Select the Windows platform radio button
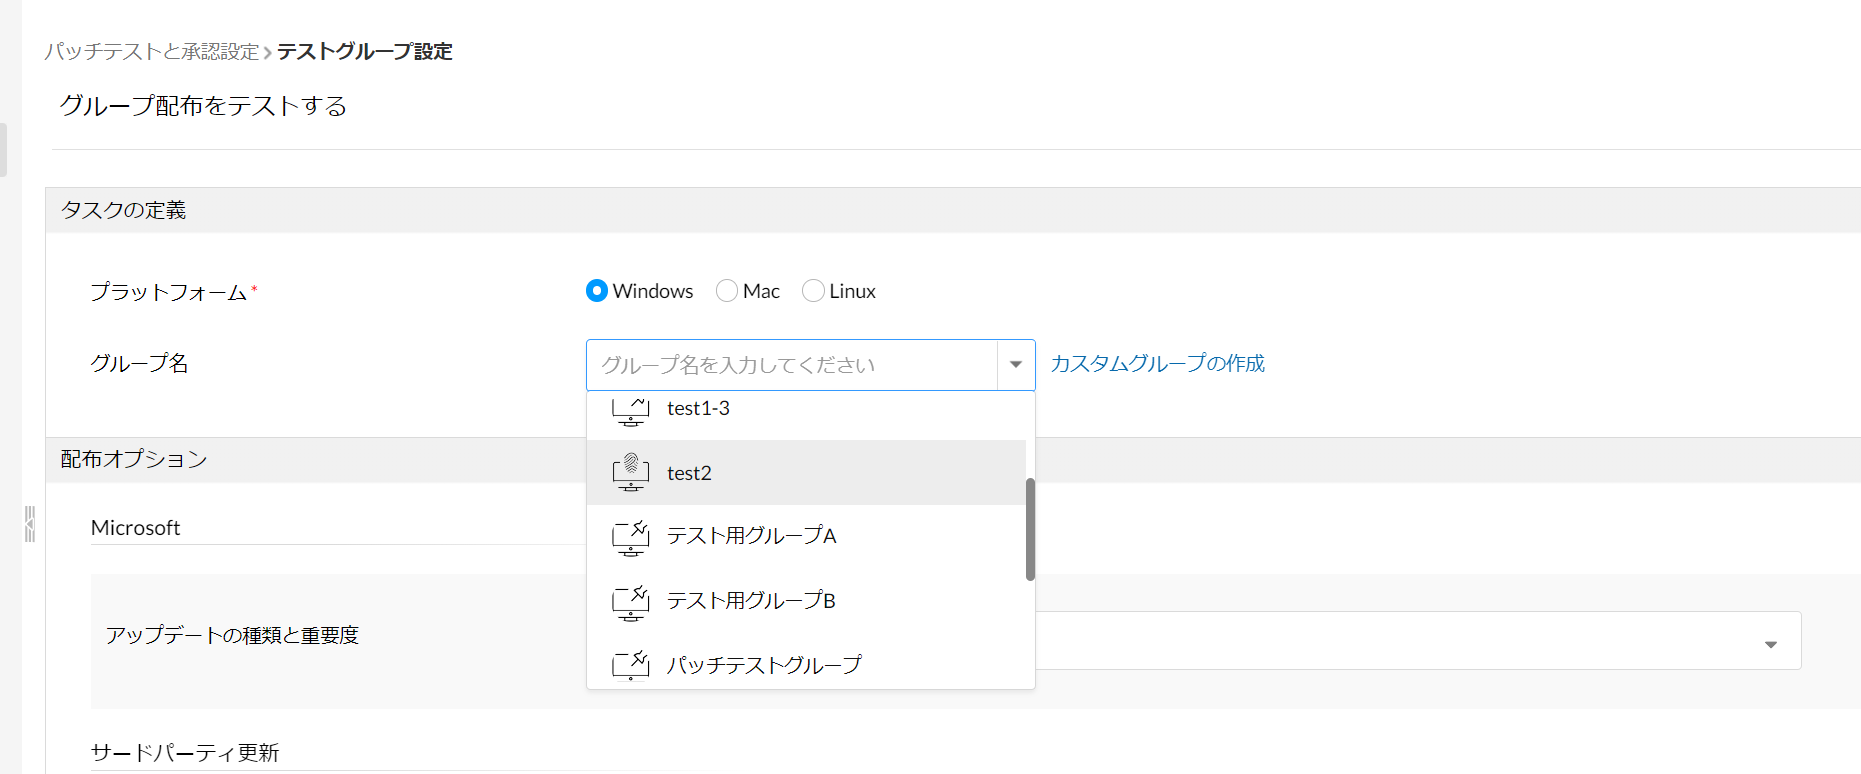The height and width of the screenshot is (774, 1861). click(x=597, y=291)
